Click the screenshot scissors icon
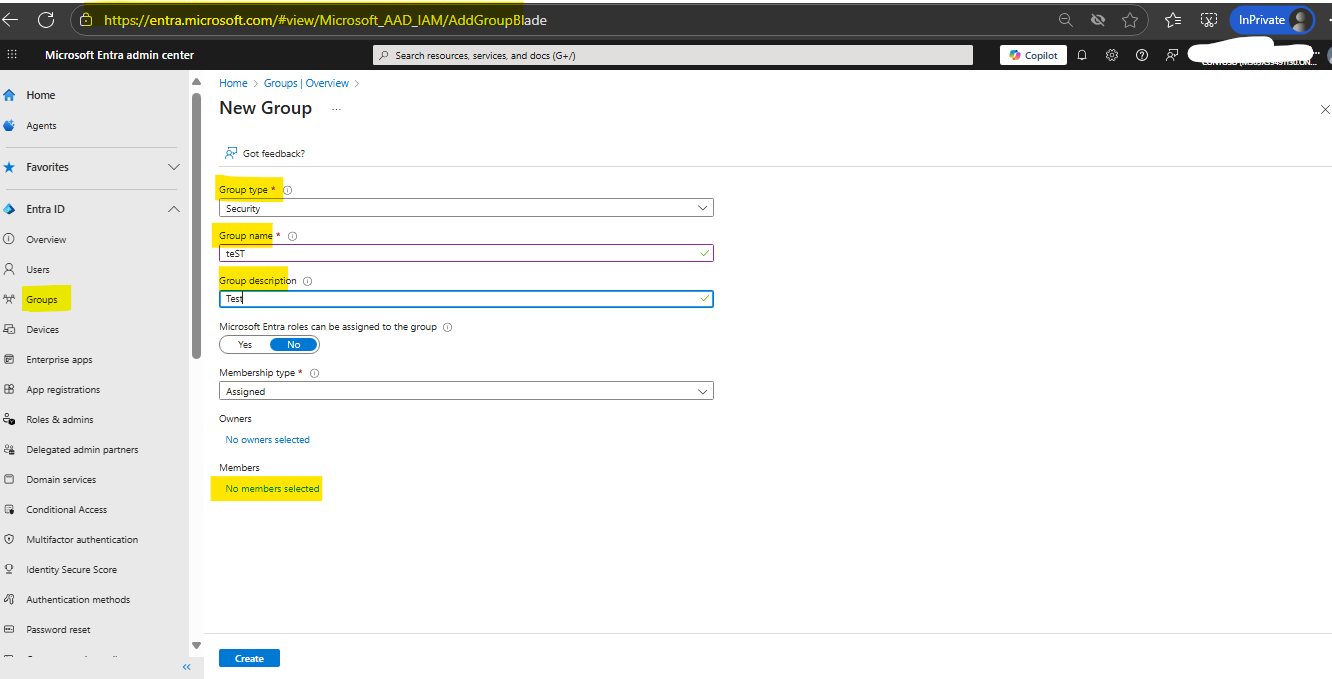Image resolution: width=1332 pixels, height=679 pixels. coord(1208,20)
